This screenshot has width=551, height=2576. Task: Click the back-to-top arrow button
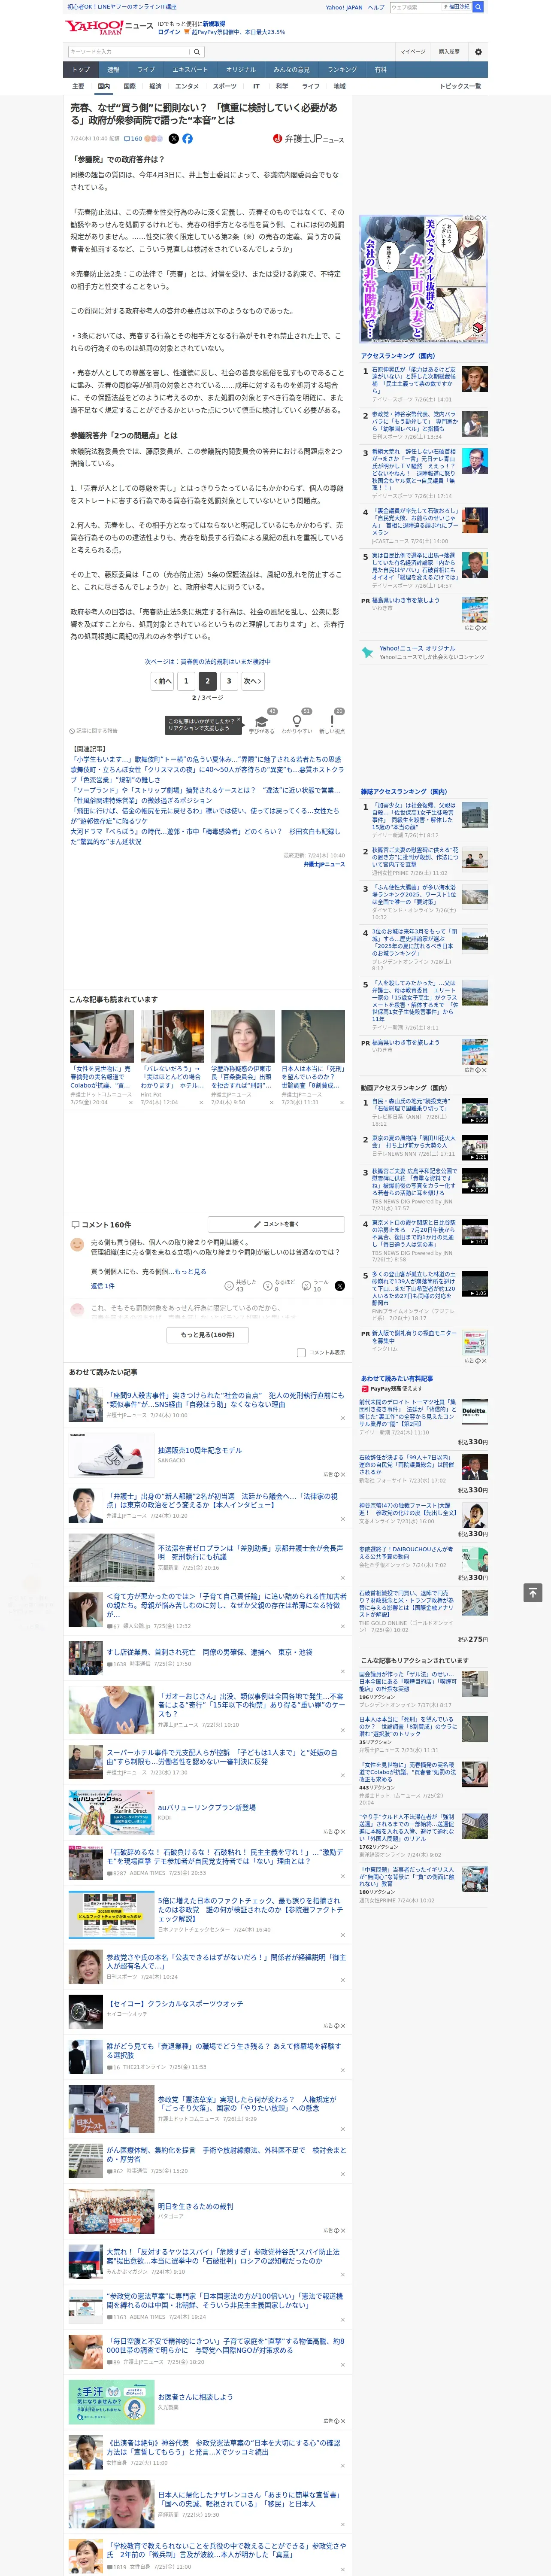tap(533, 1592)
